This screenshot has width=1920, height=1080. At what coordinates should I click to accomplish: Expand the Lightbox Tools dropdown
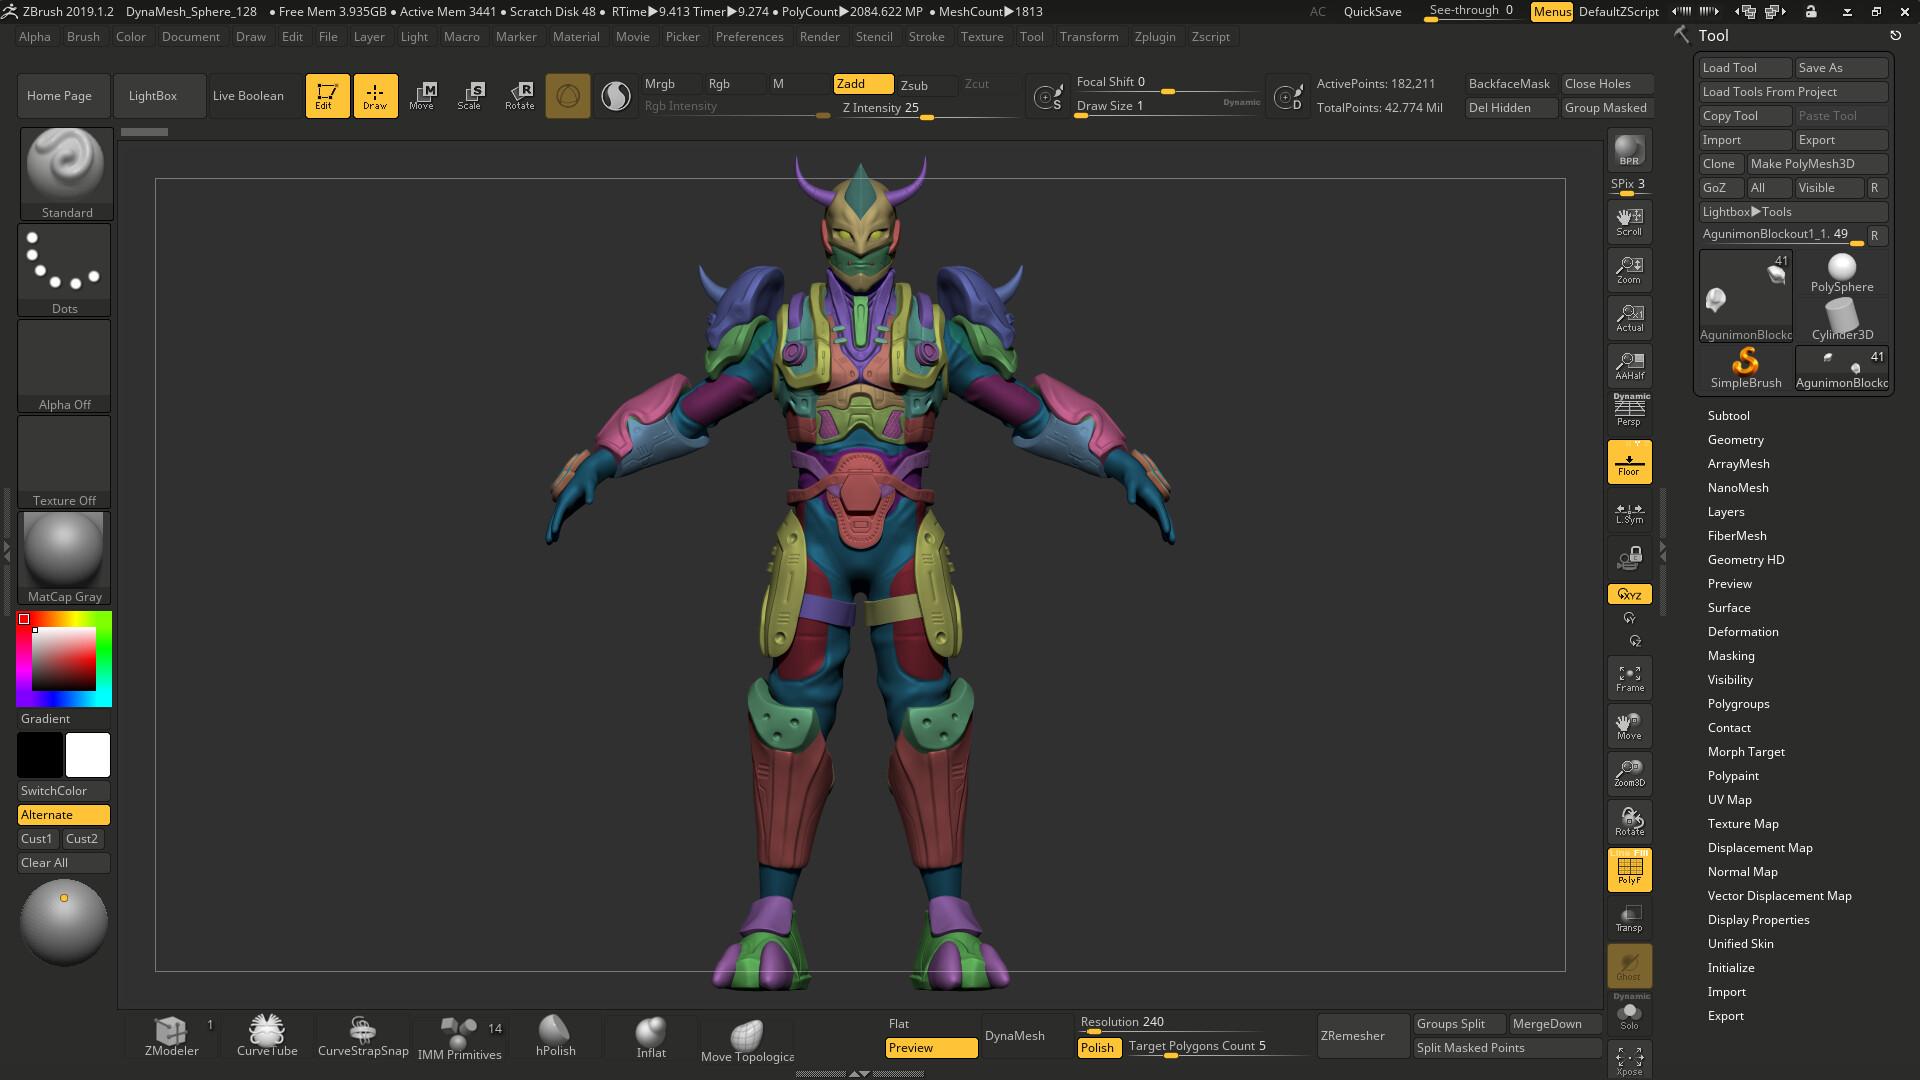(x=1794, y=212)
